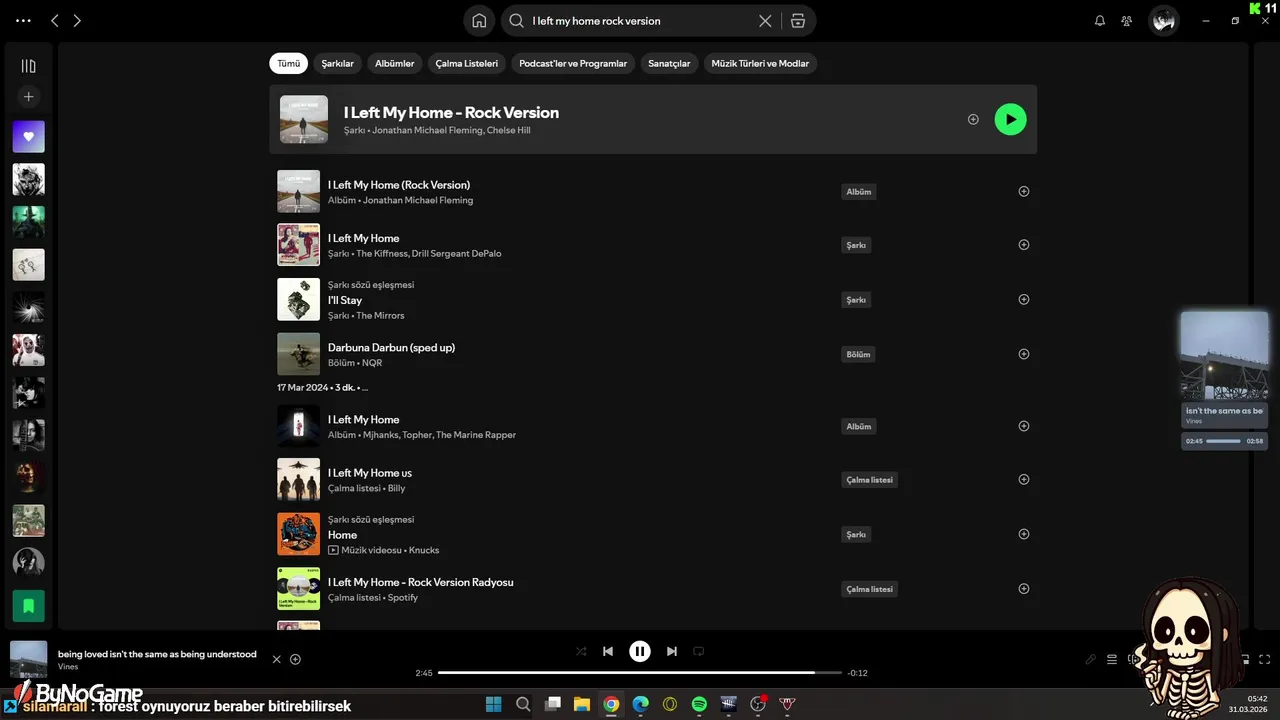Viewport: 1280px width, 720px height.
Task: Click the X next to the now playing title
Action: pyautogui.click(x=277, y=659)
